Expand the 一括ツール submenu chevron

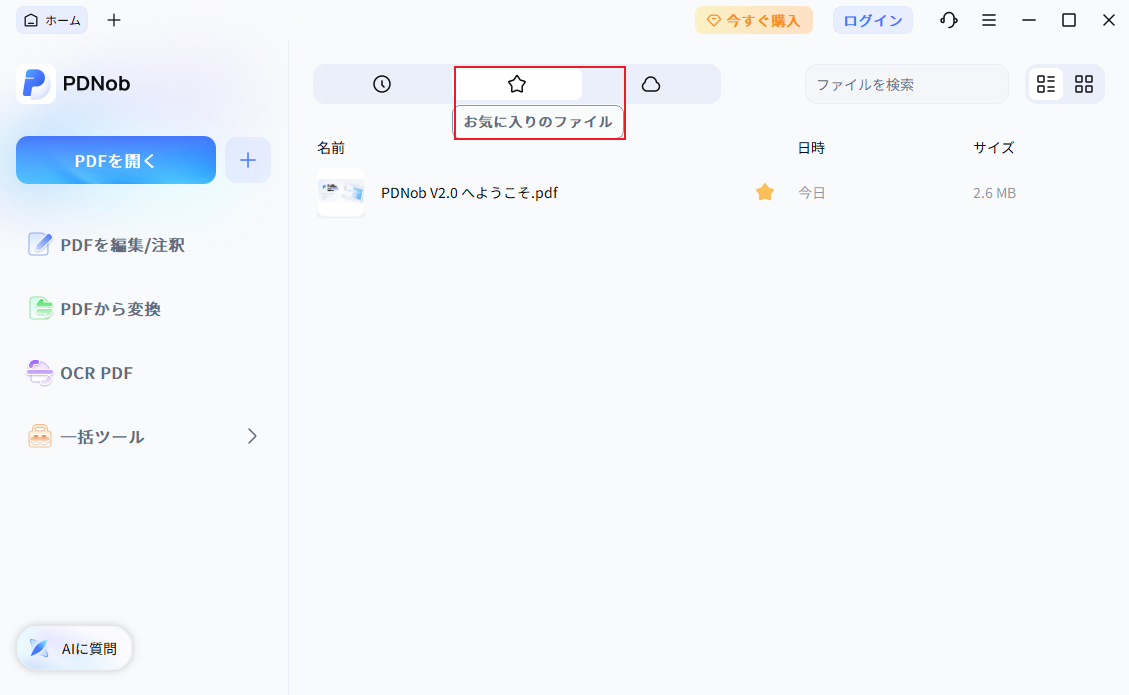click(x=251, y=436)
